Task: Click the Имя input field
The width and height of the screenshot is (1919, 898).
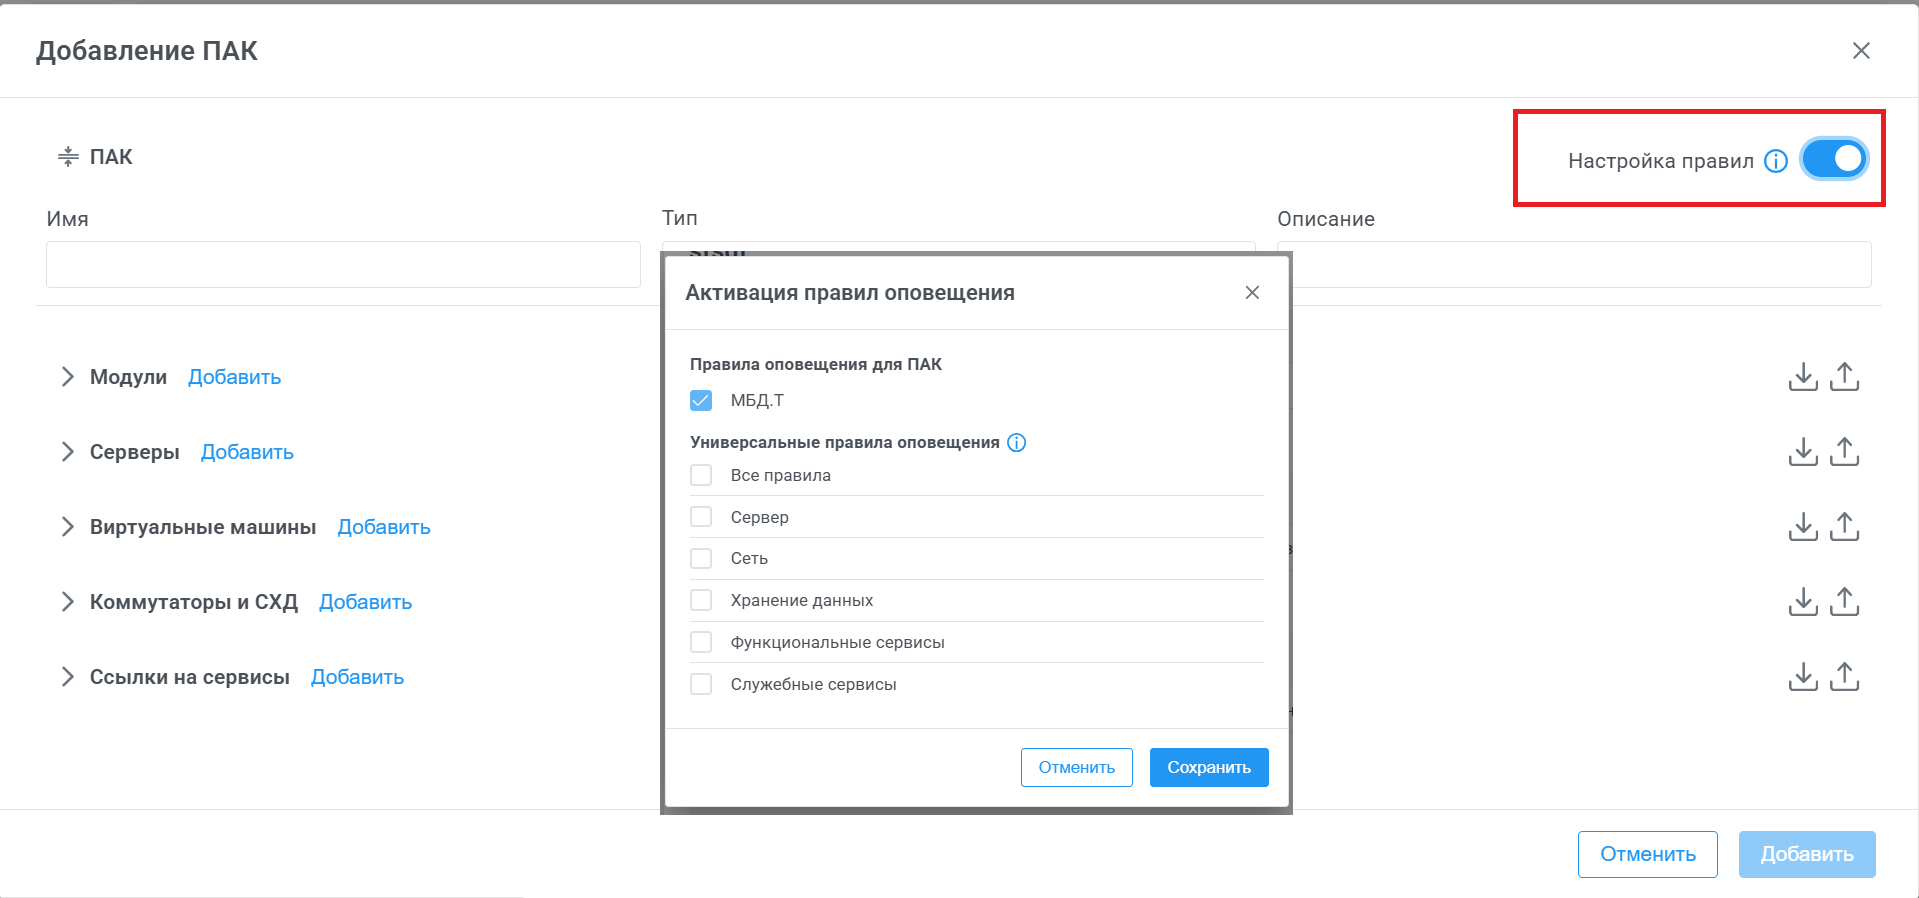Action: 343,265
